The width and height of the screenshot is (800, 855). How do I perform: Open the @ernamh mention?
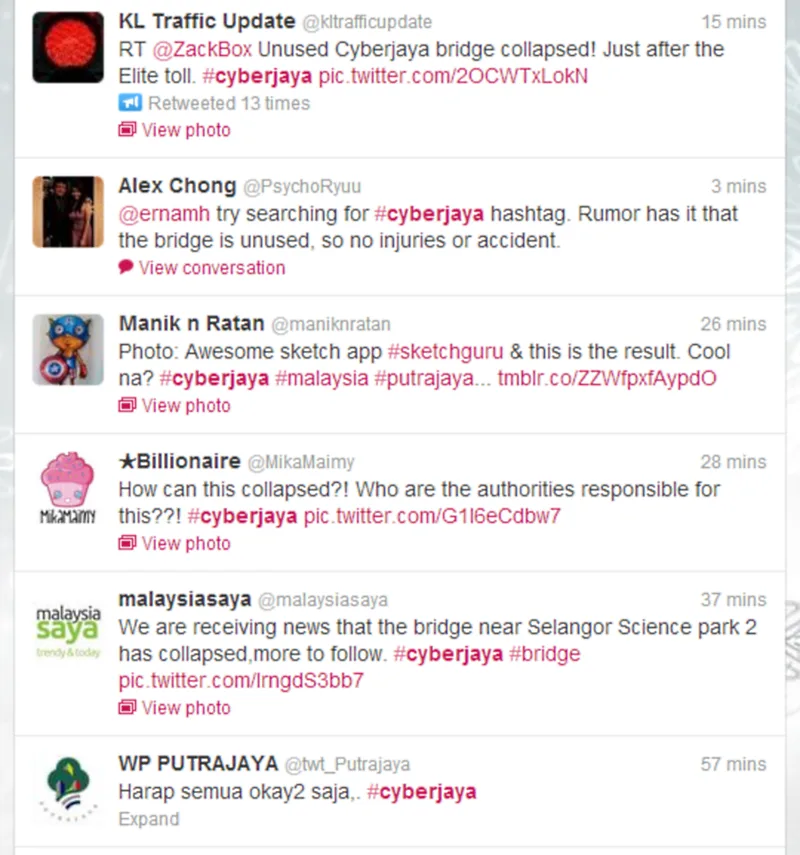(164, 214)
